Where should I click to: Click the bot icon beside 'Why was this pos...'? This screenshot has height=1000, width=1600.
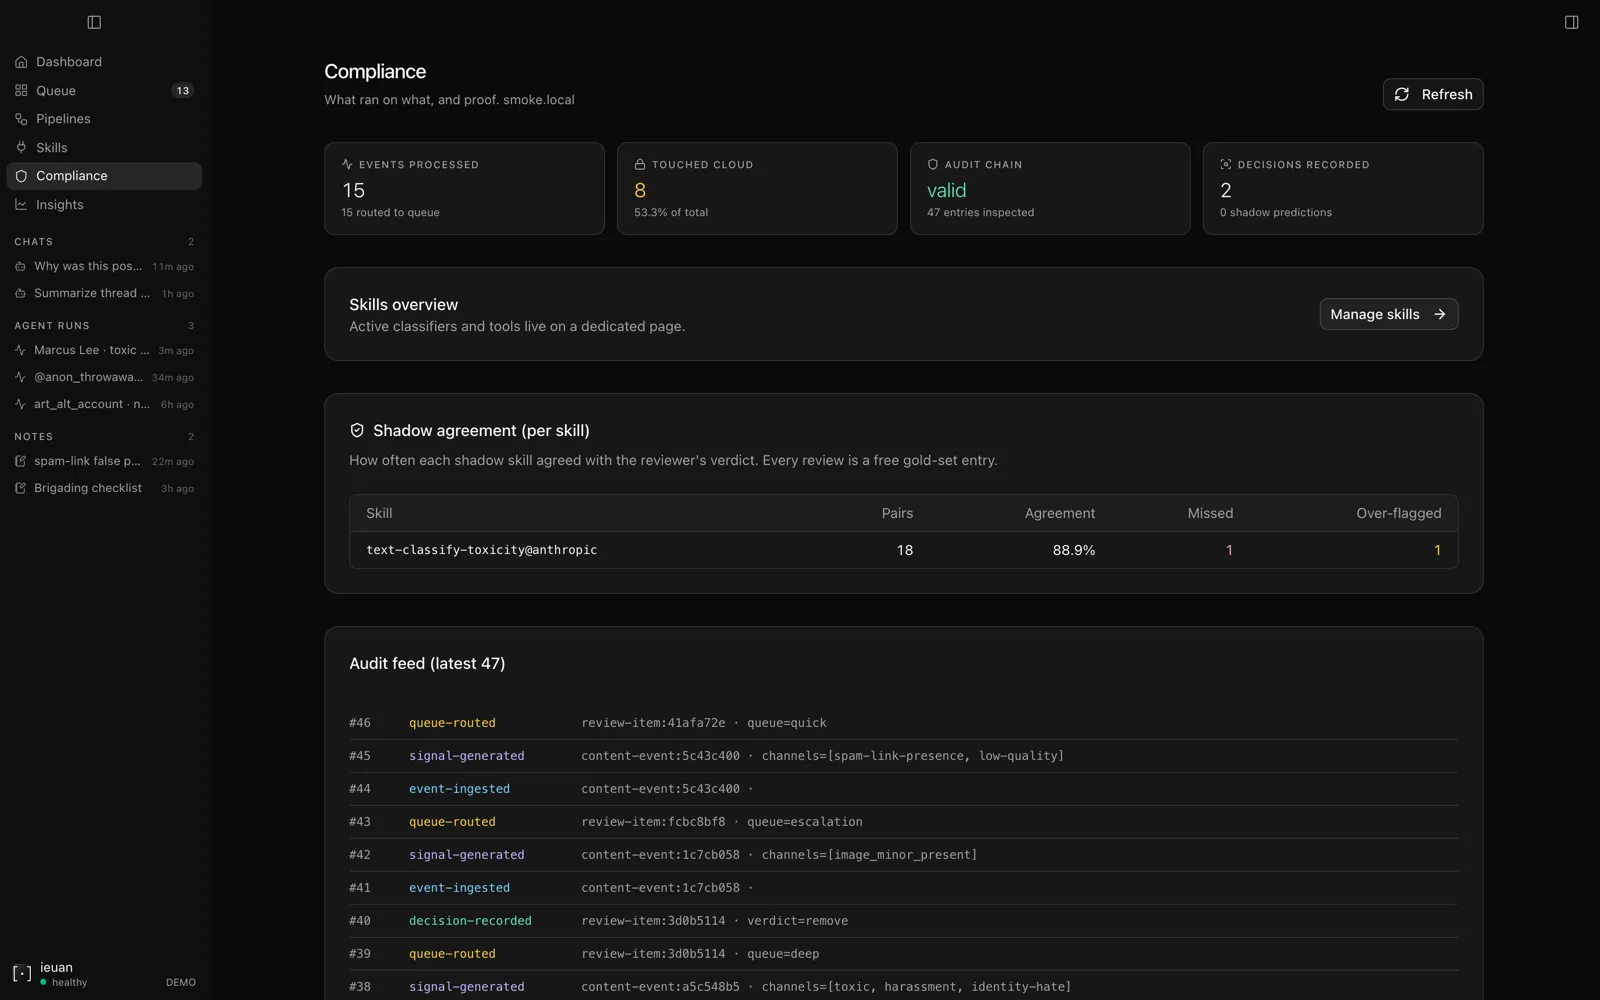pyautogui.click(x=20, y=267)
